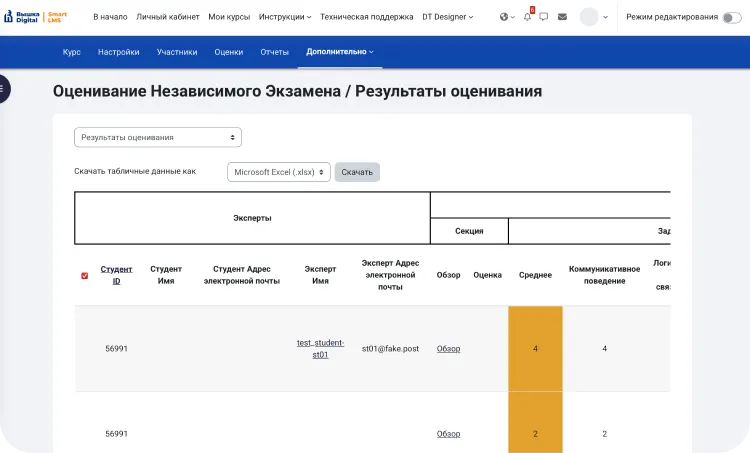Click Студент Адрес электронной почты header
This screenshot has height=453, width=750.
pyautogui.click(x=242, y=275)
